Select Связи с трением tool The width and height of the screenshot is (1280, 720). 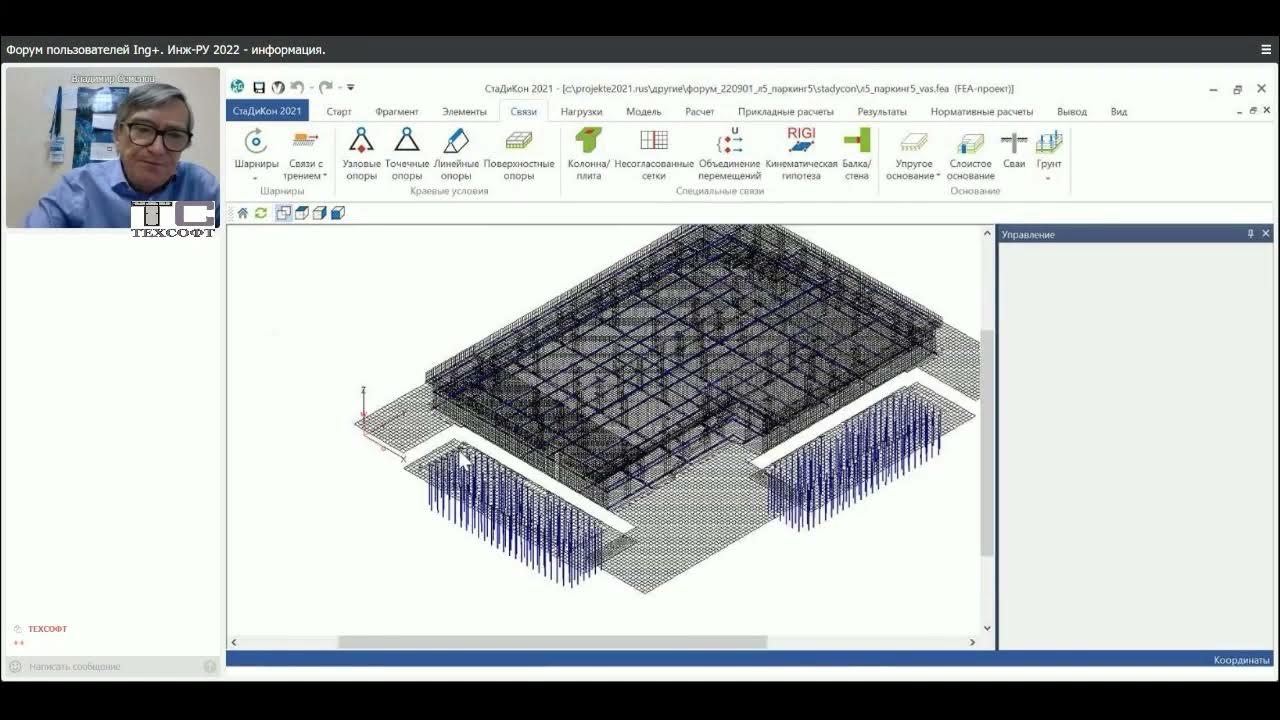pyautogui.click(x=305, y=153)
